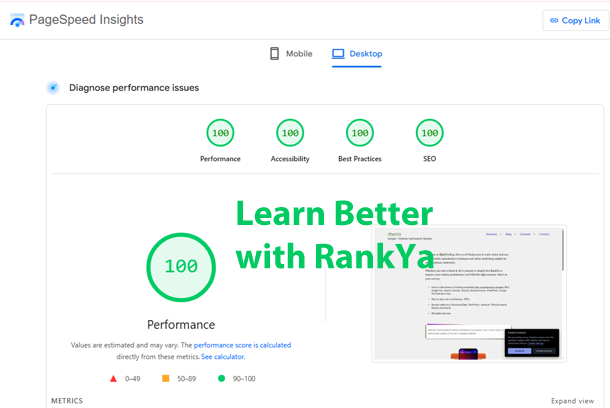
Task: Click the Diagnose performance issues heading
Action: (x=134, y=88)
